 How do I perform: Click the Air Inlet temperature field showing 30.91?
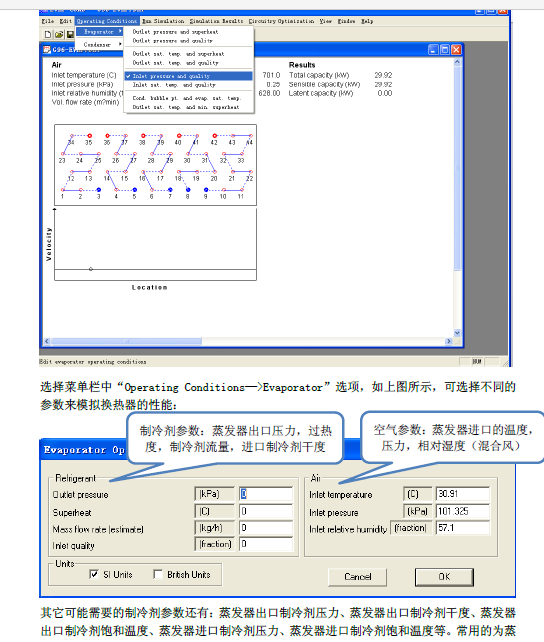(463, 494)
